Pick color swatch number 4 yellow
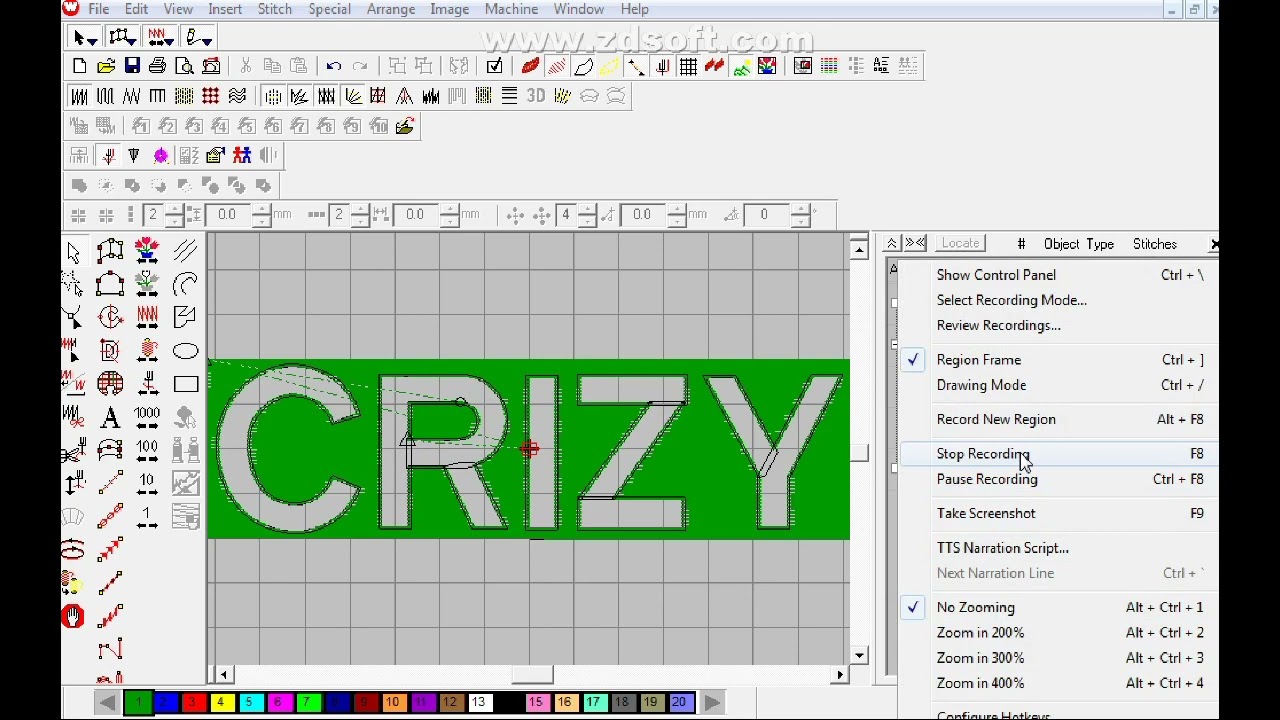The image size is (1280, 720). pyautogui.click(x=221, y=702)
